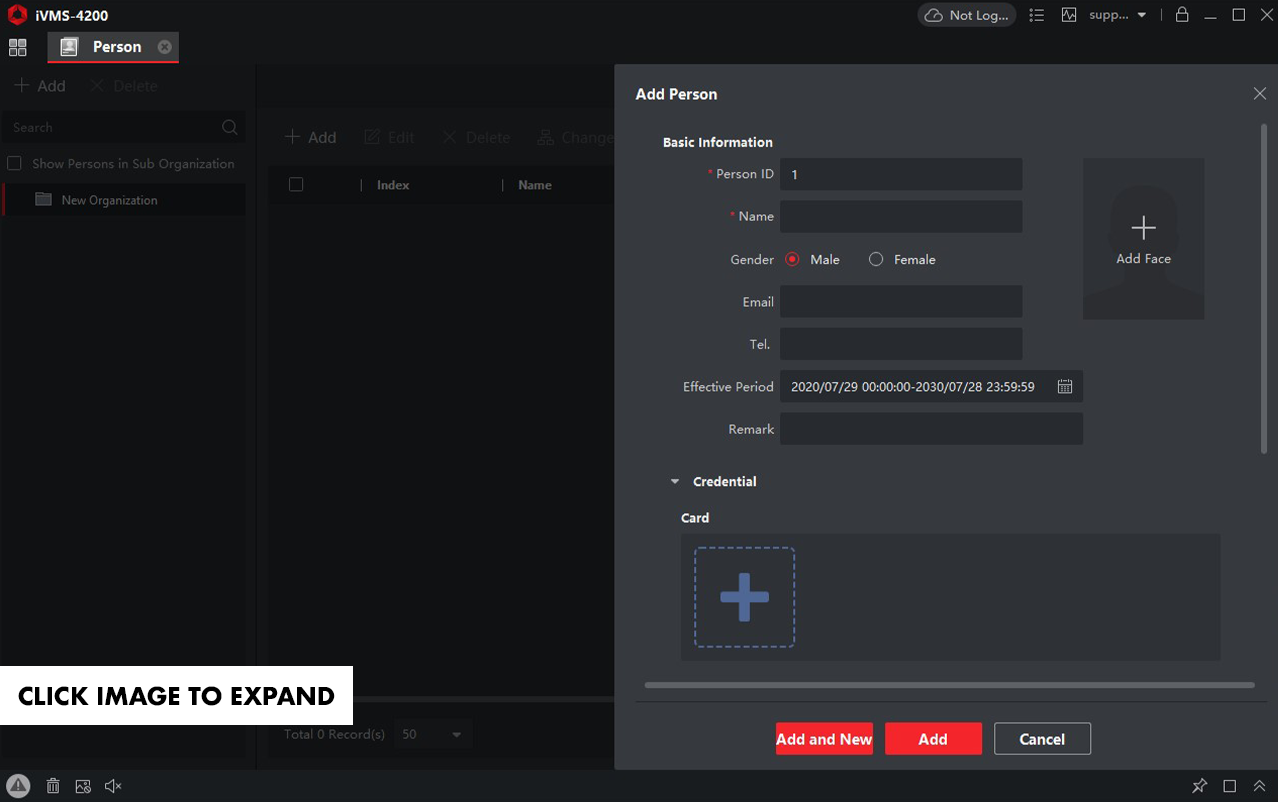The image size is (1278, 802).
Task: Click Change organization in the person toolbar
Action: [x=575, y=137]
